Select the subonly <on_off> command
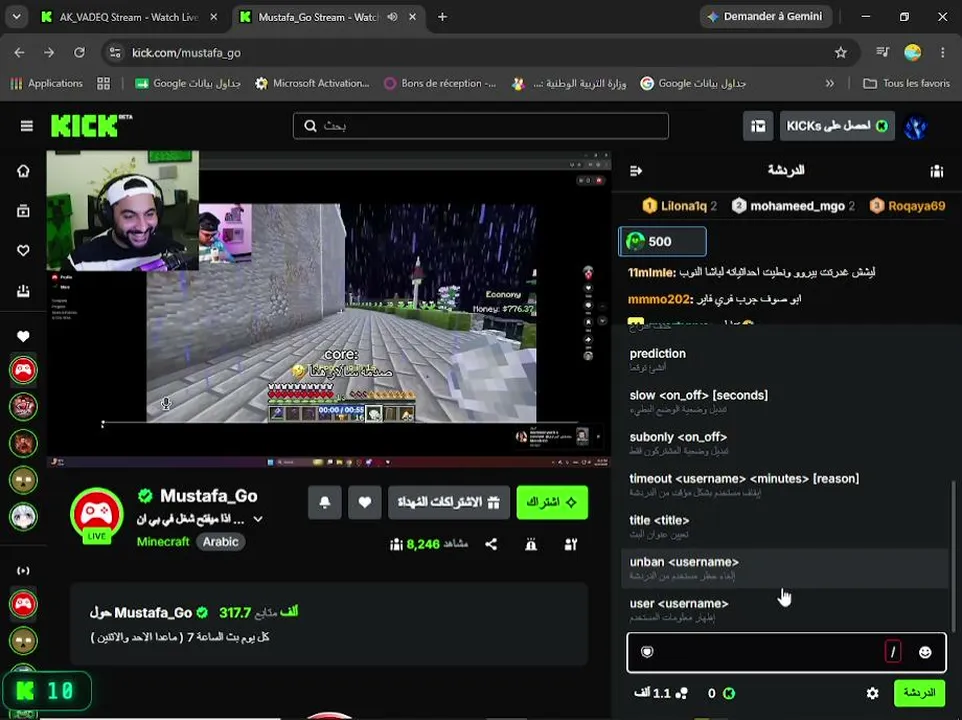 tap(785, 443)
